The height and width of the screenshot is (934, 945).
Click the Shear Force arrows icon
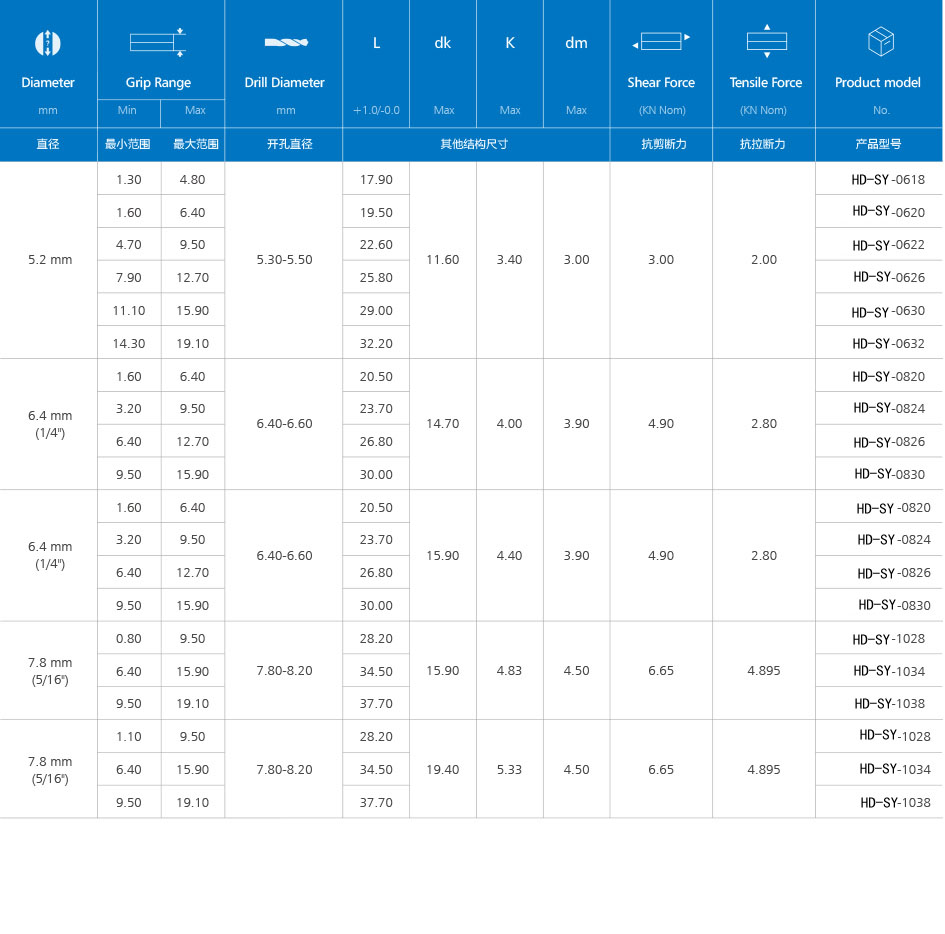pyautogui.click(x=661, y=42)
